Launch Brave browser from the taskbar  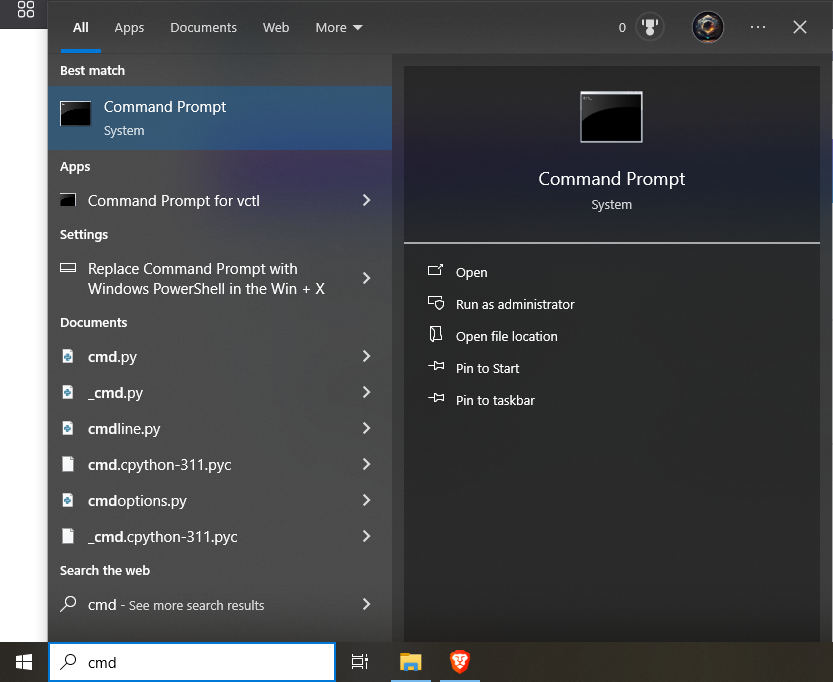pos(459,661)
